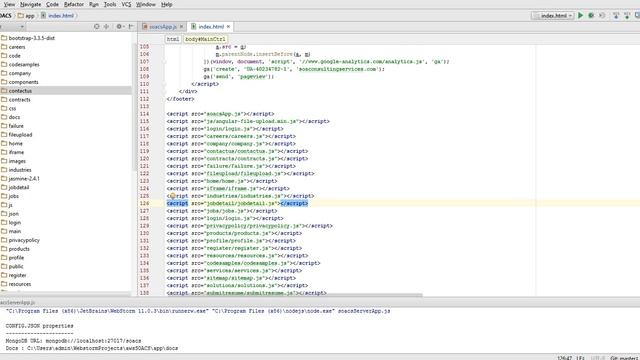The width and height of the screenshot is (640, 360).
Task: Click the html structure breadcrumb
Action: coord(173,39)
